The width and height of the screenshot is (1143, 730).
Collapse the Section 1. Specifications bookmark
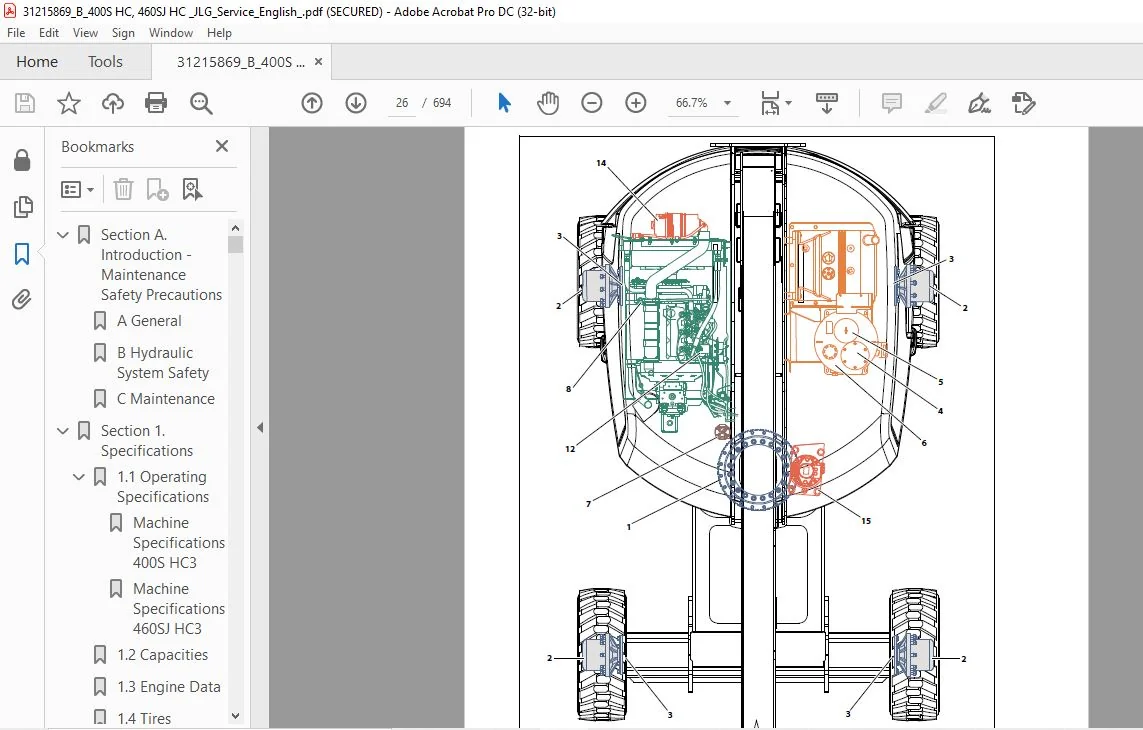click(63, 431)
